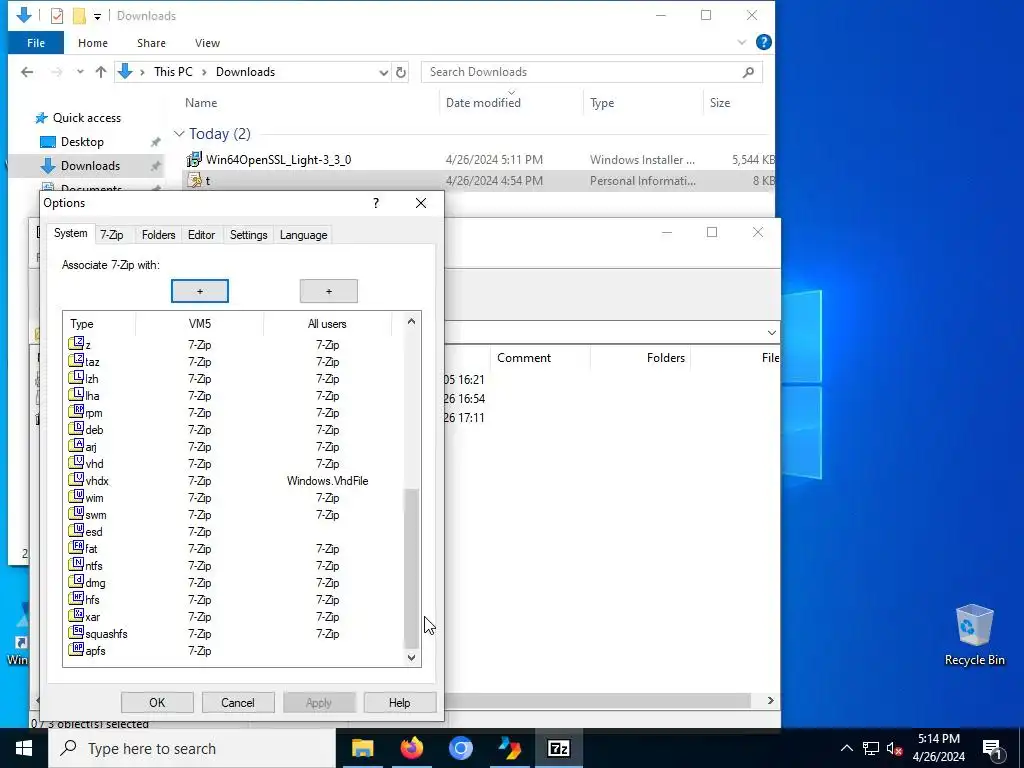
Task: Show hidden system tray icons
Action: pyautogui.click(x=846, y=748)
